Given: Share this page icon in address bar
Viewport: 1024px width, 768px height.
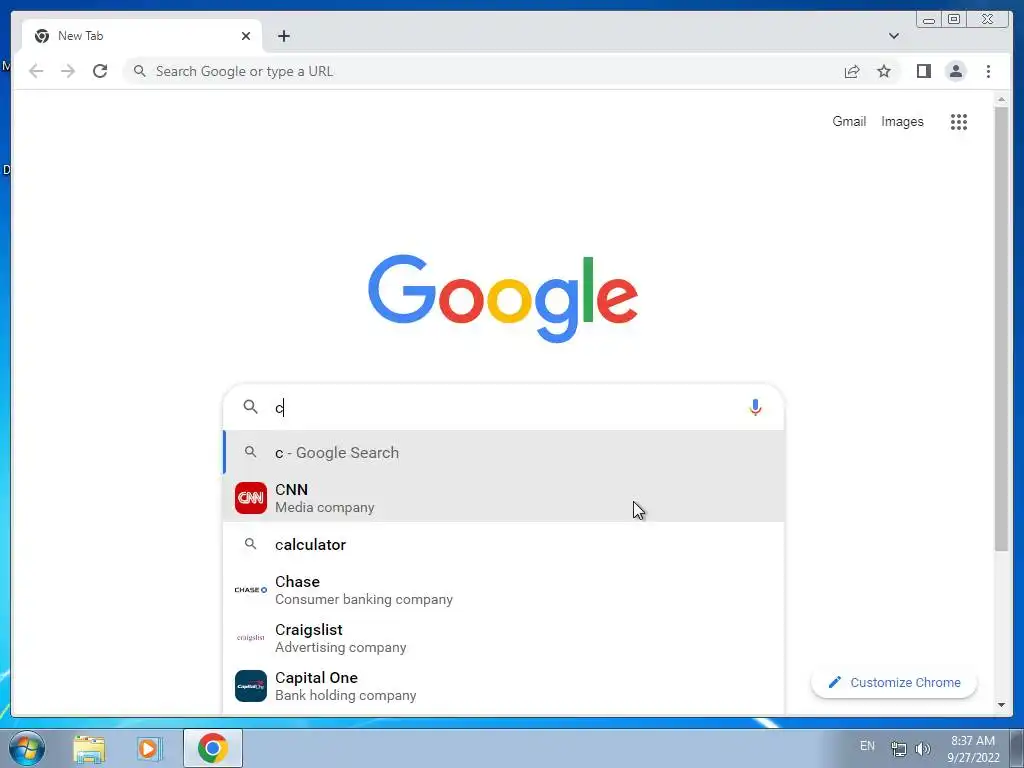Looking at the screenshot, I should coord(852,71).
